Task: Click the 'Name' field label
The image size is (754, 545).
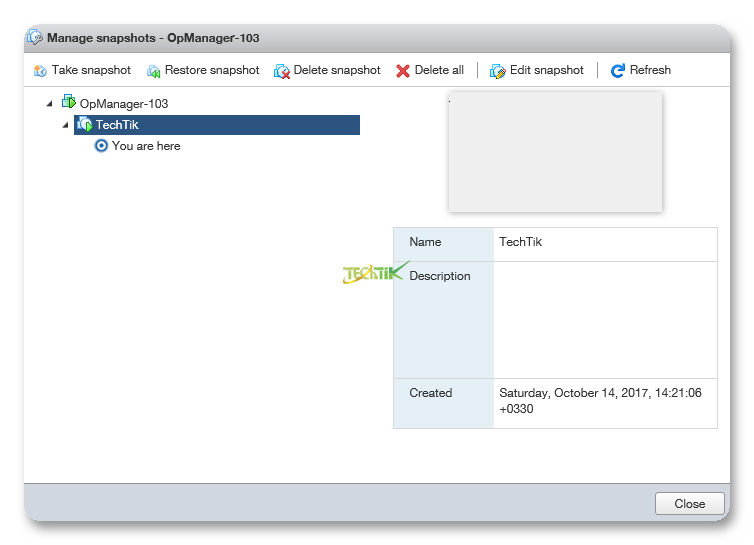Action: click(425, 242)
